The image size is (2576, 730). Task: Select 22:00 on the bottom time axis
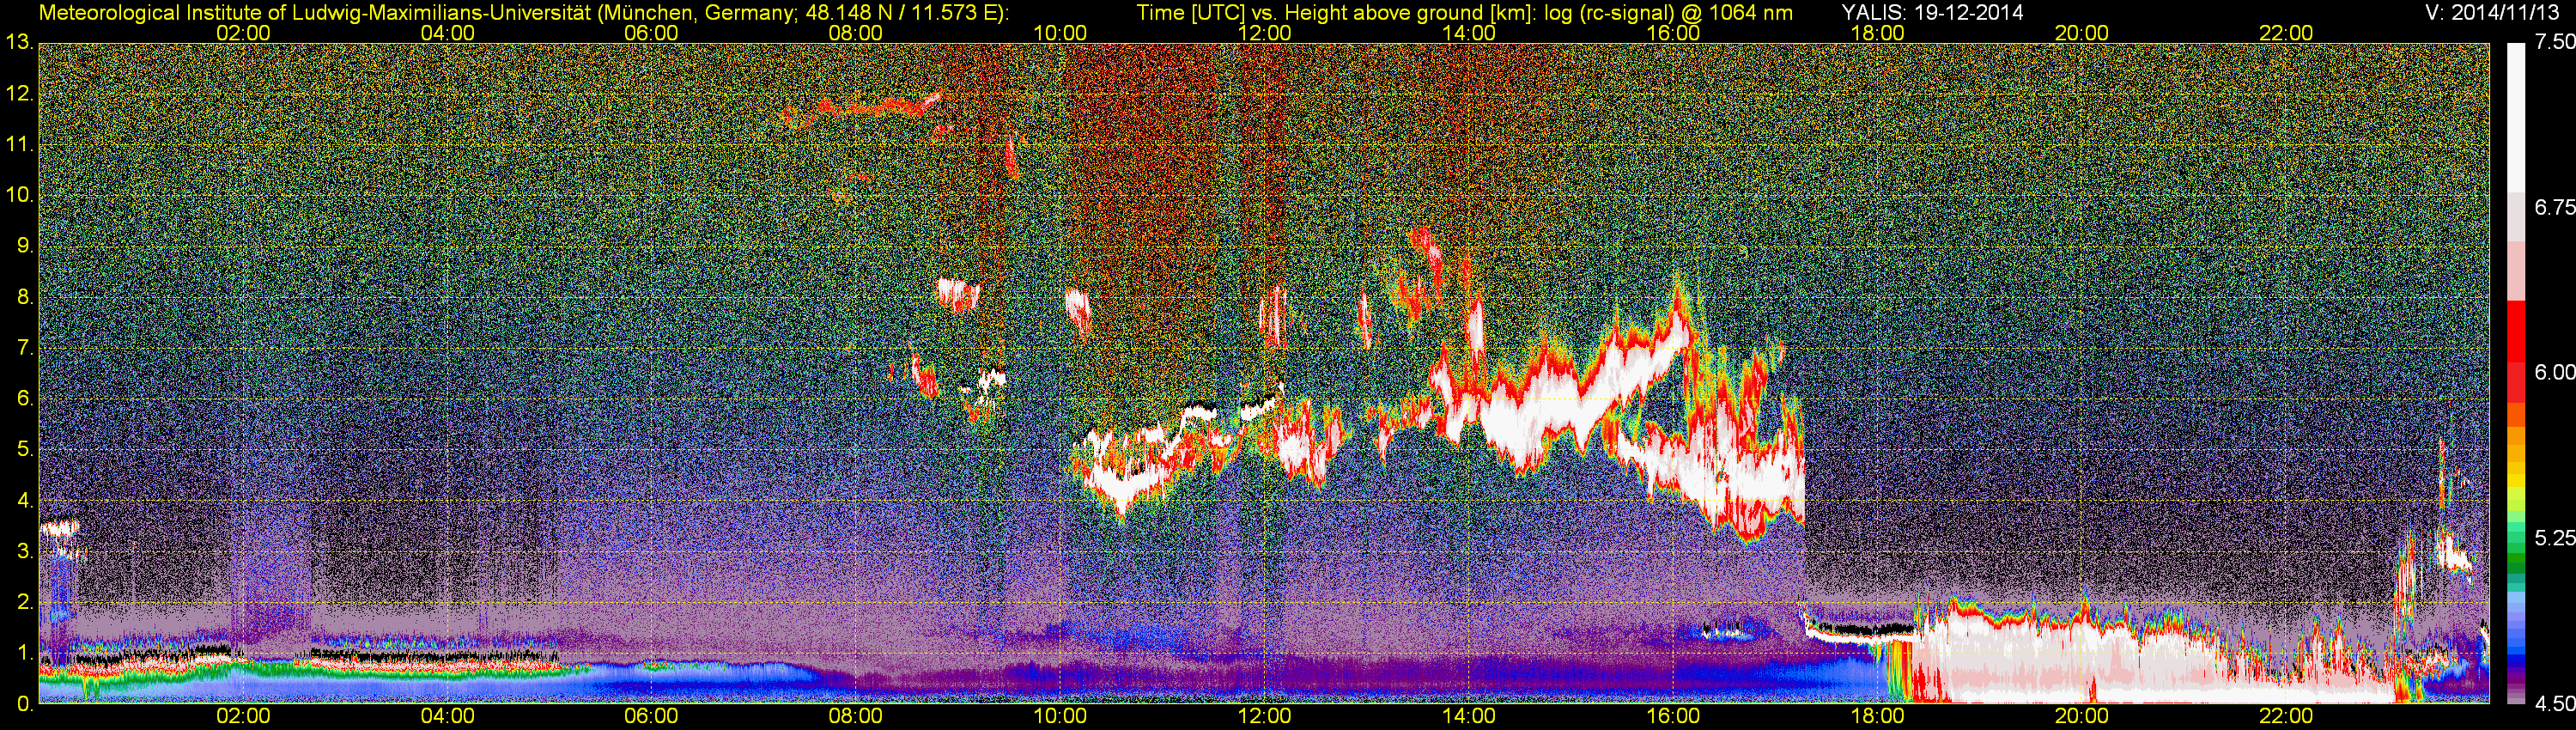[2286, 717]
